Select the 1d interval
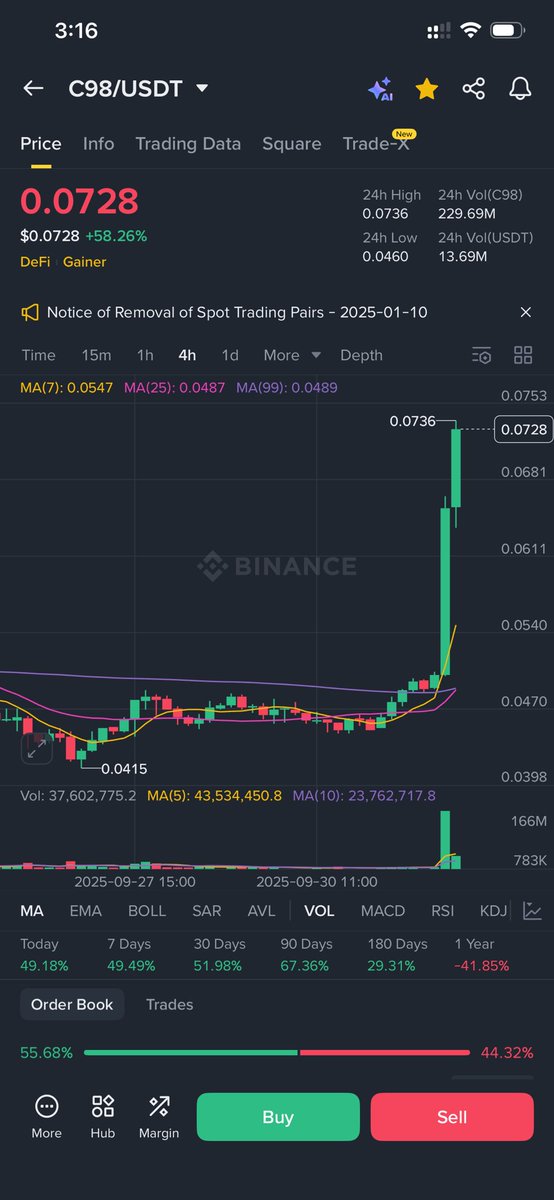Image resolution: width=554 pixels, height=1200 pixels. (x=230, y=355)
